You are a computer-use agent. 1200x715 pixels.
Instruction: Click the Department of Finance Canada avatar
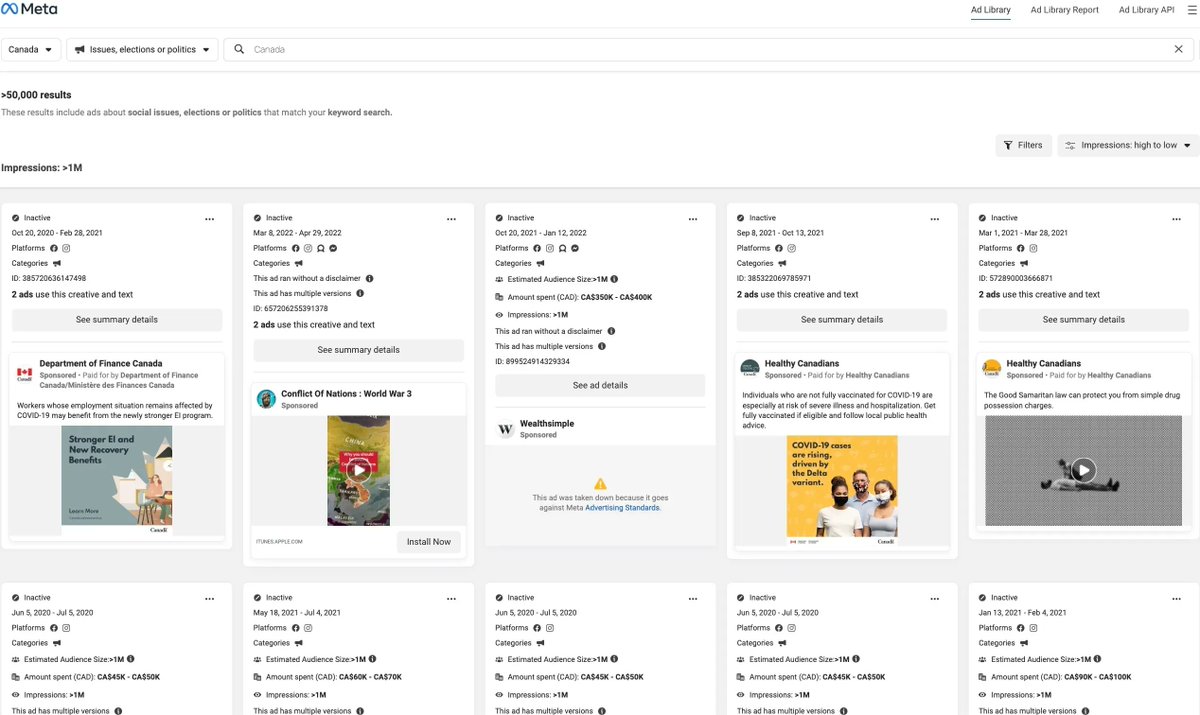(x=25, y=374)
